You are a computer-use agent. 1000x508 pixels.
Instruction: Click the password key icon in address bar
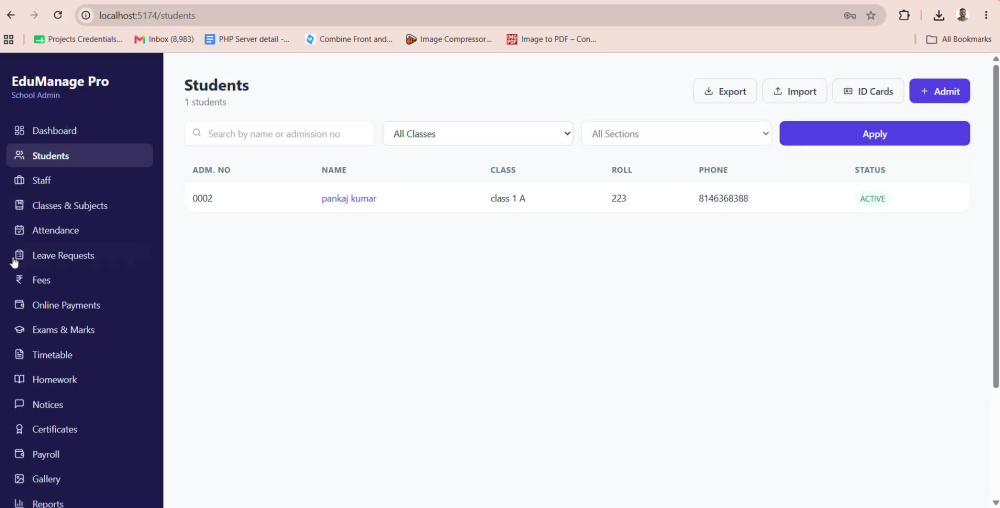(x=849, y=15)
